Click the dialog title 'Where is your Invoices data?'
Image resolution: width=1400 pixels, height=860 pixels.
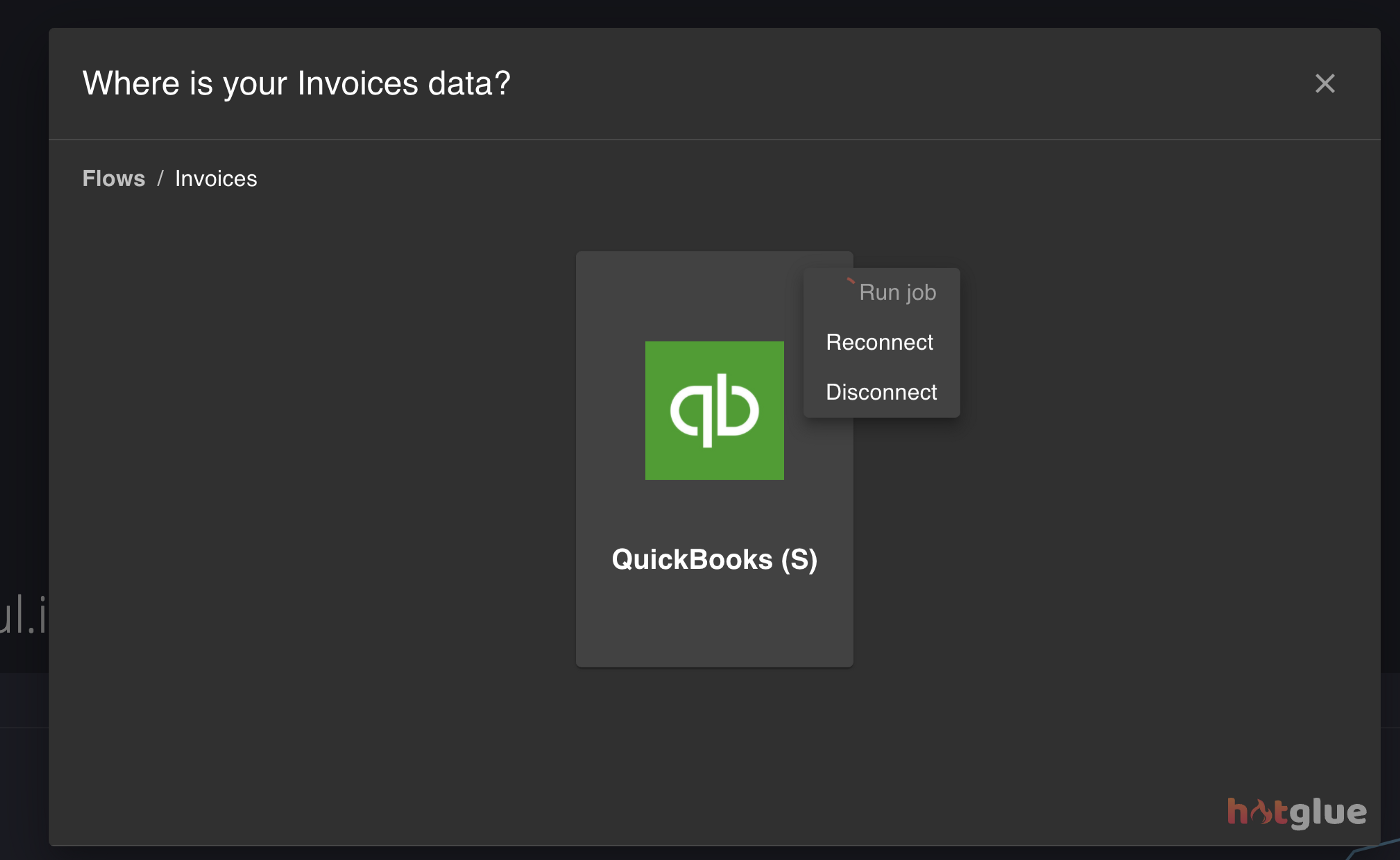pos(296,83)
